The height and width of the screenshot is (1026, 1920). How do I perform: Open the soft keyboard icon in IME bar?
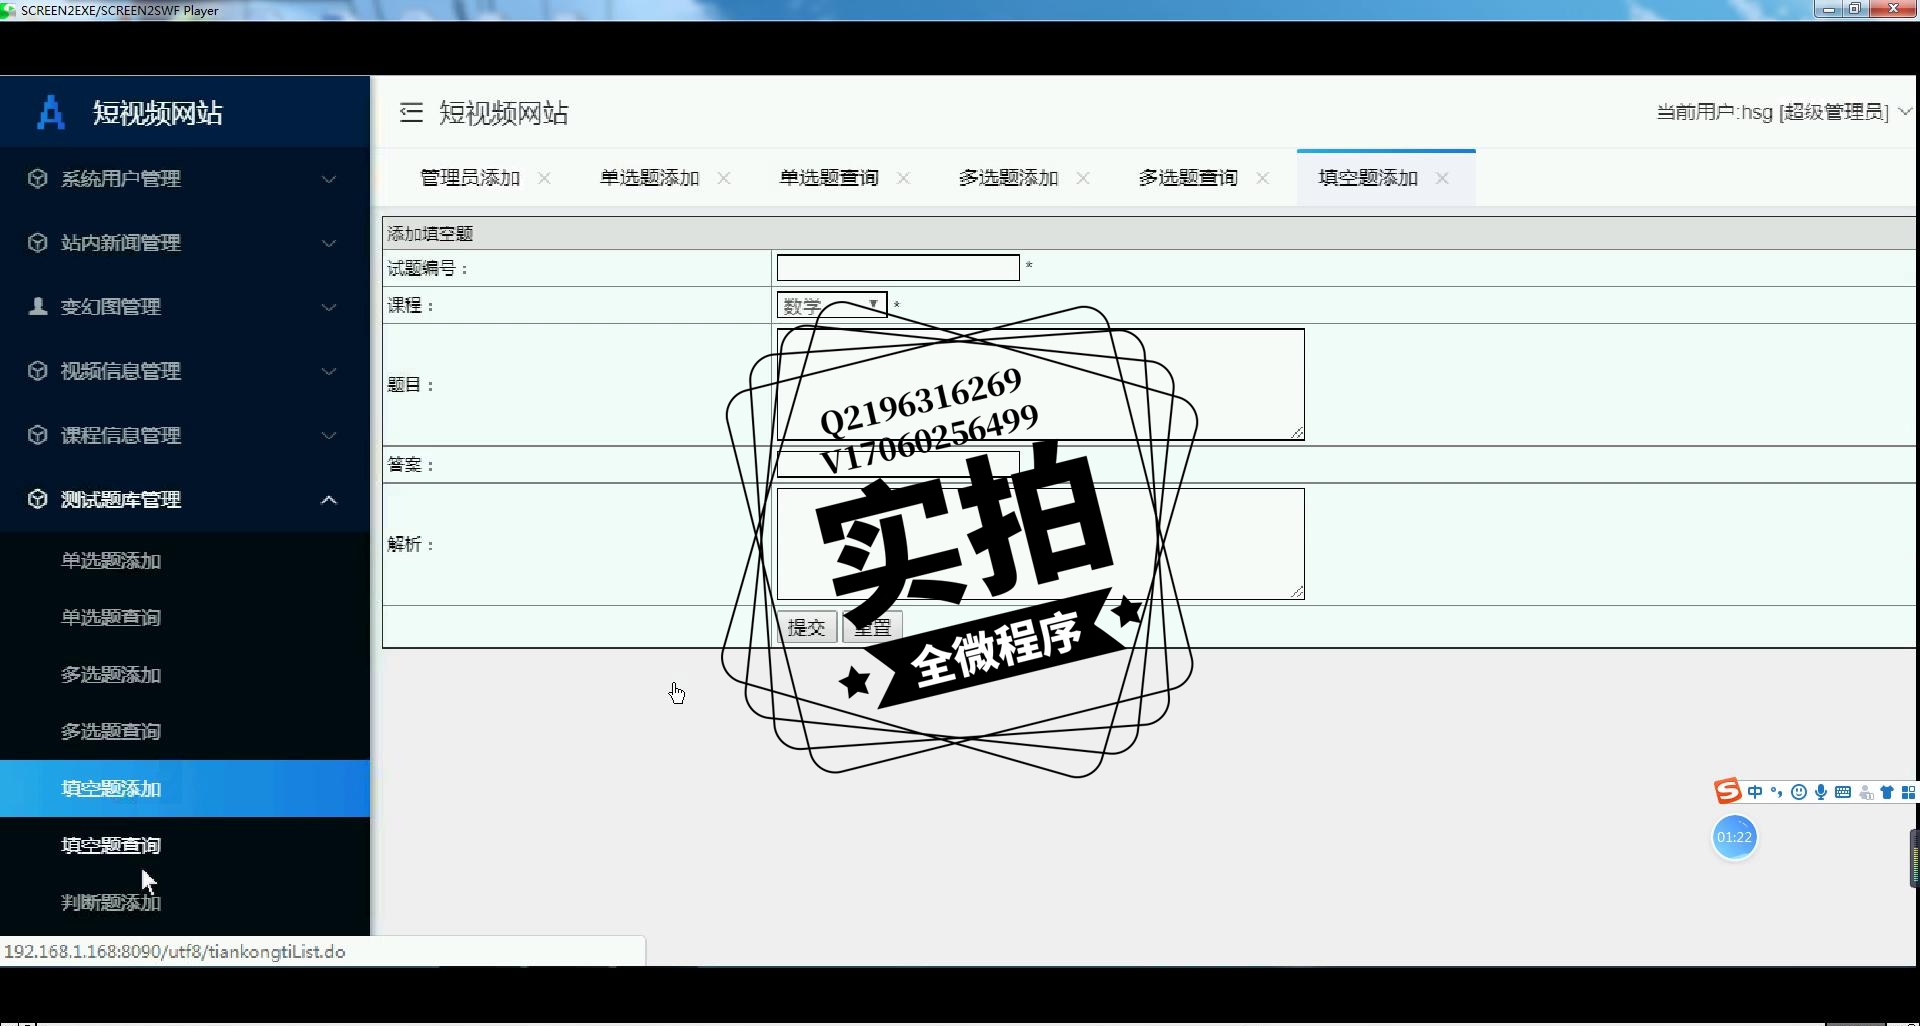tap(1843, 792)
